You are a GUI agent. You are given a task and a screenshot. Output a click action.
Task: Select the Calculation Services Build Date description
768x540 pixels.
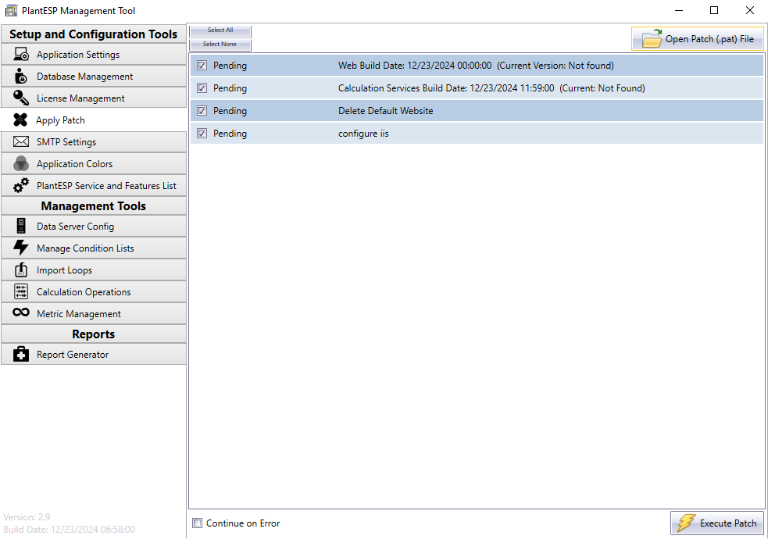click(x=491, y=88)
